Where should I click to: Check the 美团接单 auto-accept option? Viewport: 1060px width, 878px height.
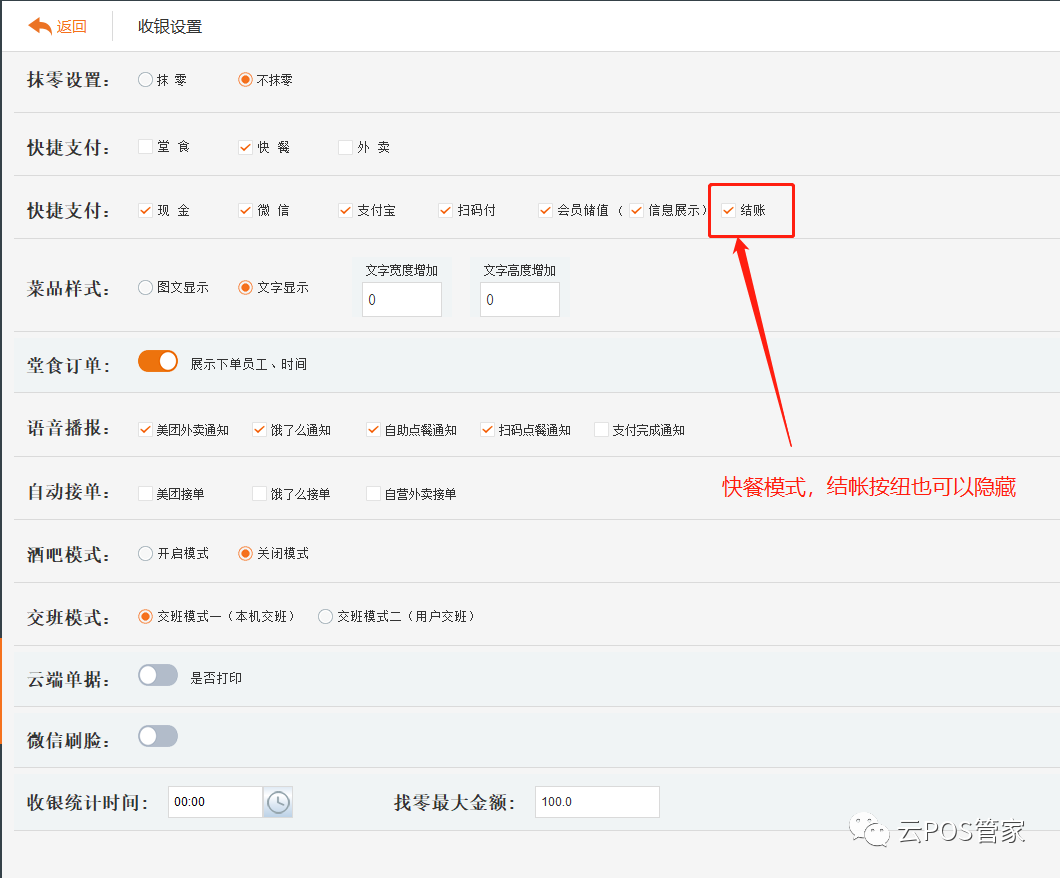pos(144,492)
